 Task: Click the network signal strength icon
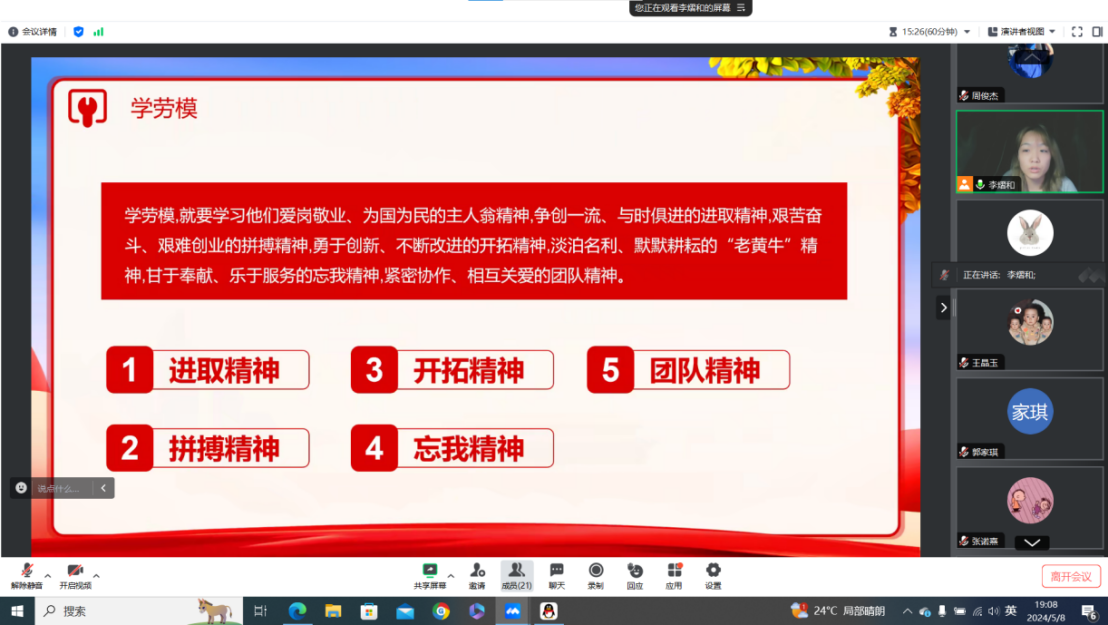tap(99, 32)
